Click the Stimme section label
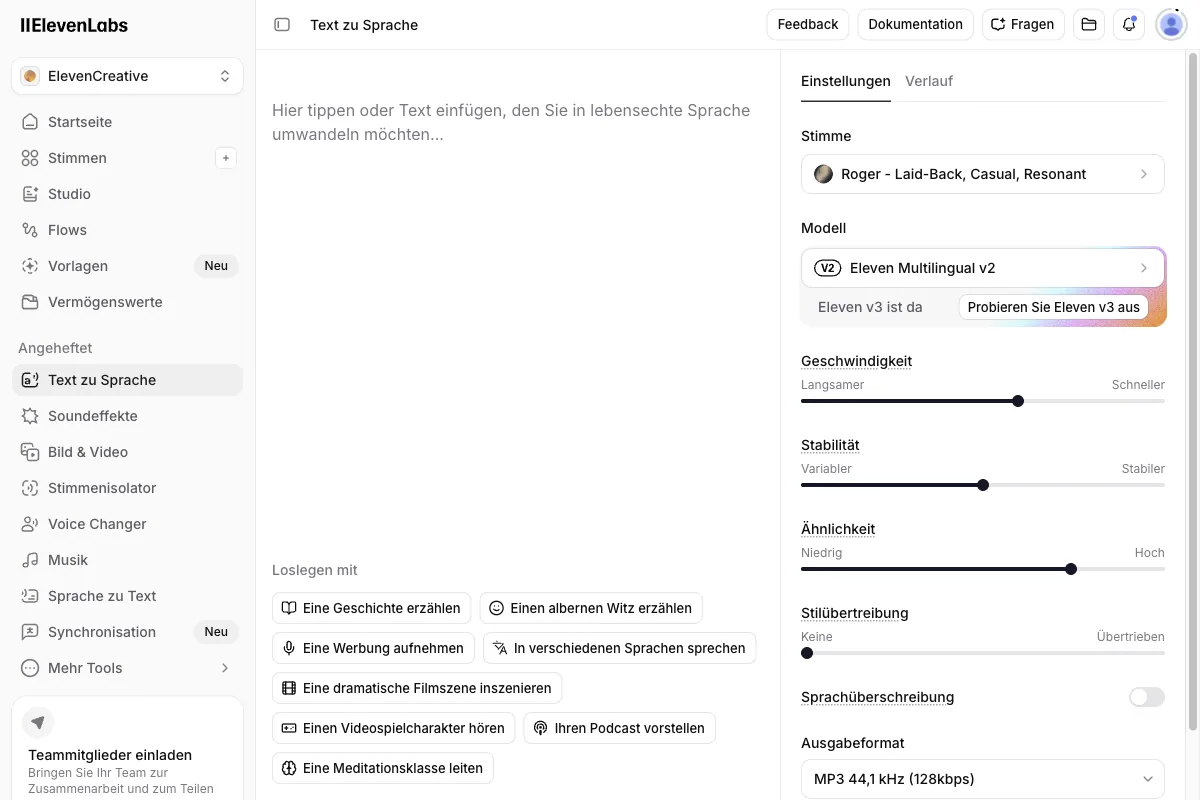The height and width of the screenshot is (800, 1200). [826, 136]
